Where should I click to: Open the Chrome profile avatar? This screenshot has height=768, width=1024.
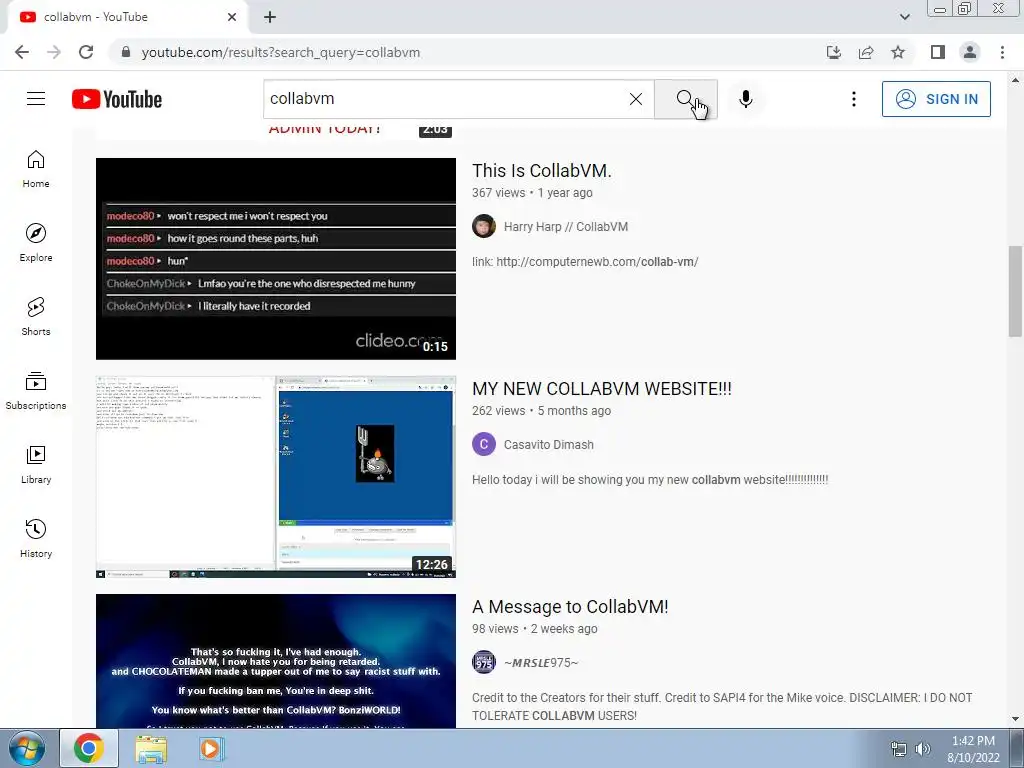coord(970,52)
